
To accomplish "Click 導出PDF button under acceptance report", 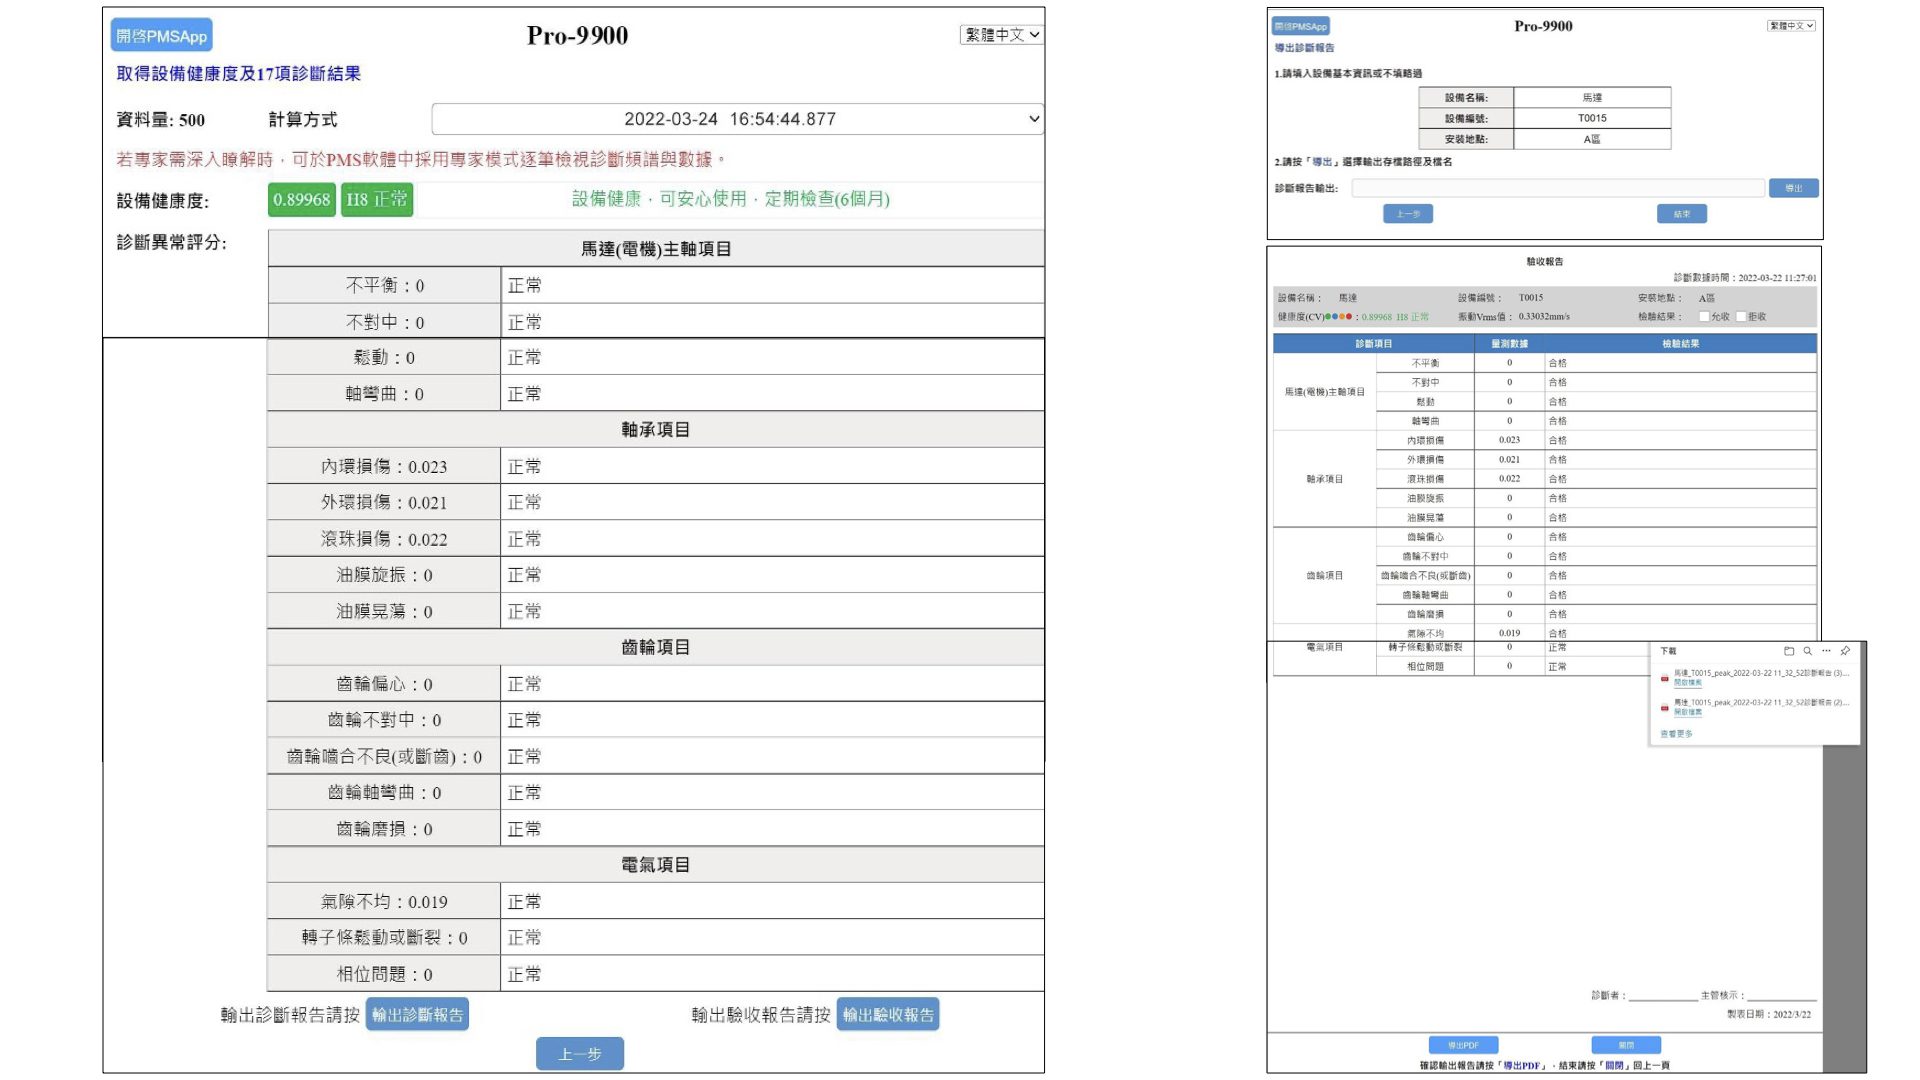I will click(1463, 1045).
